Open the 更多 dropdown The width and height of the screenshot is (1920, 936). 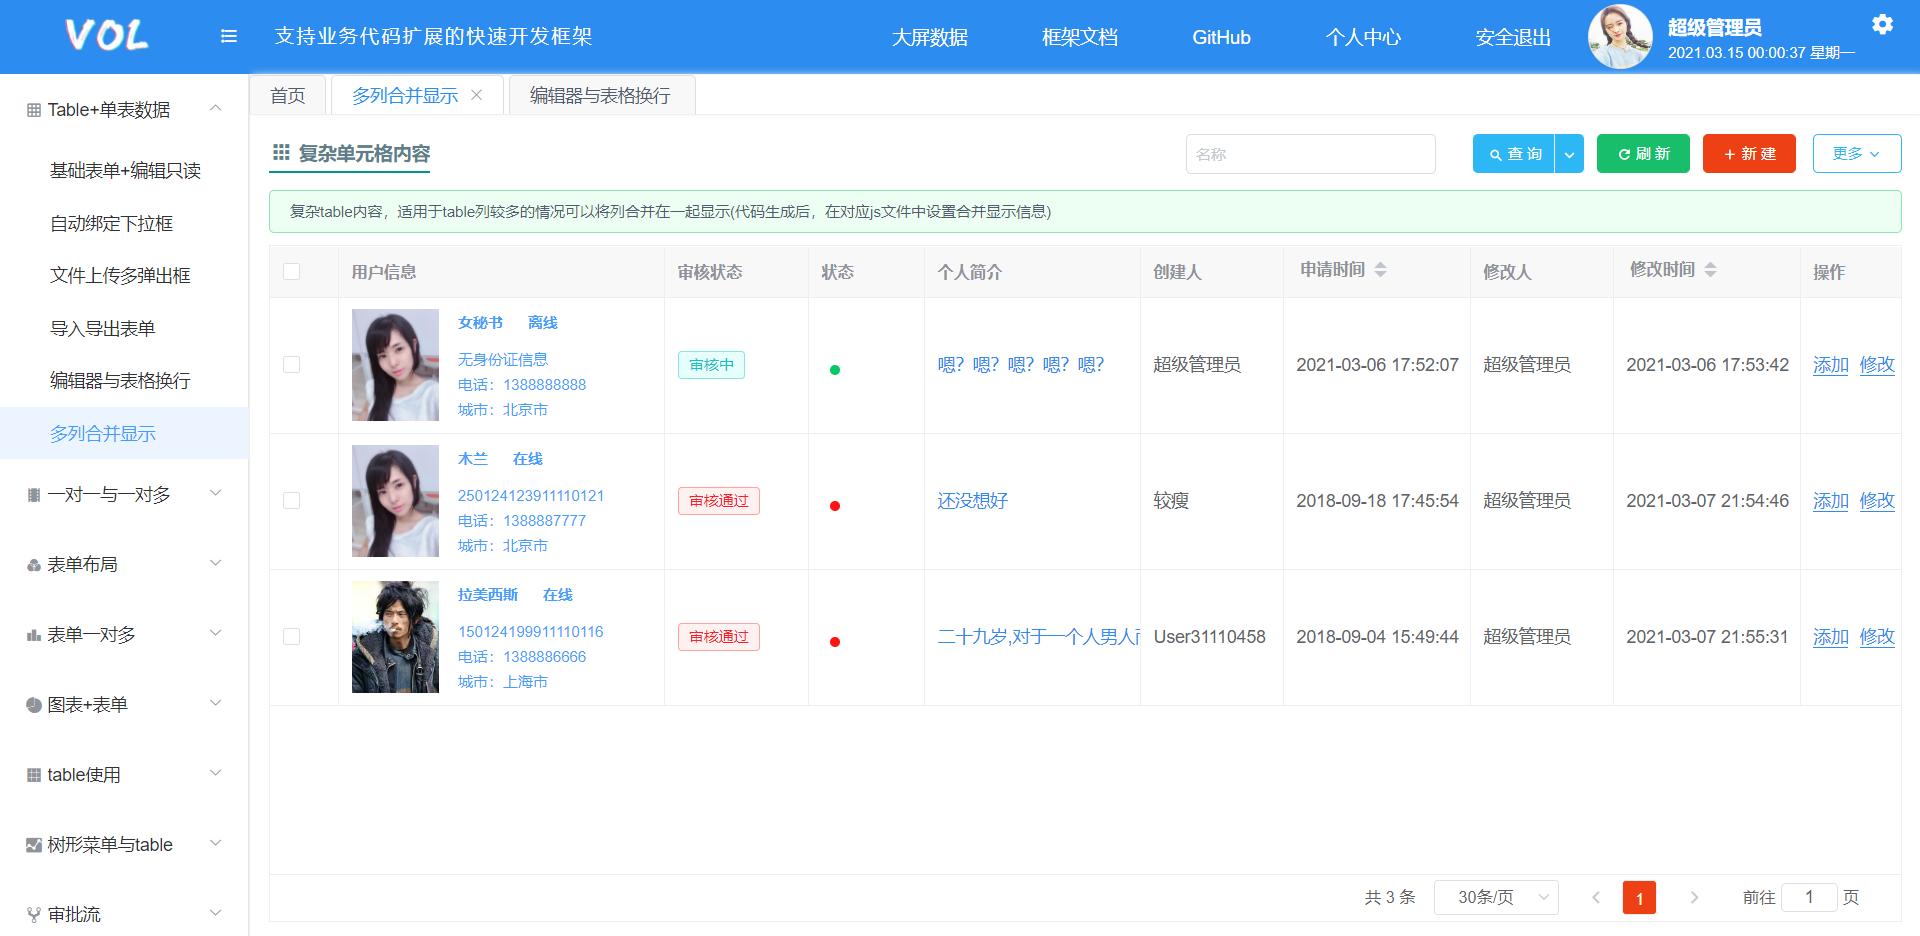(1857, 153)
